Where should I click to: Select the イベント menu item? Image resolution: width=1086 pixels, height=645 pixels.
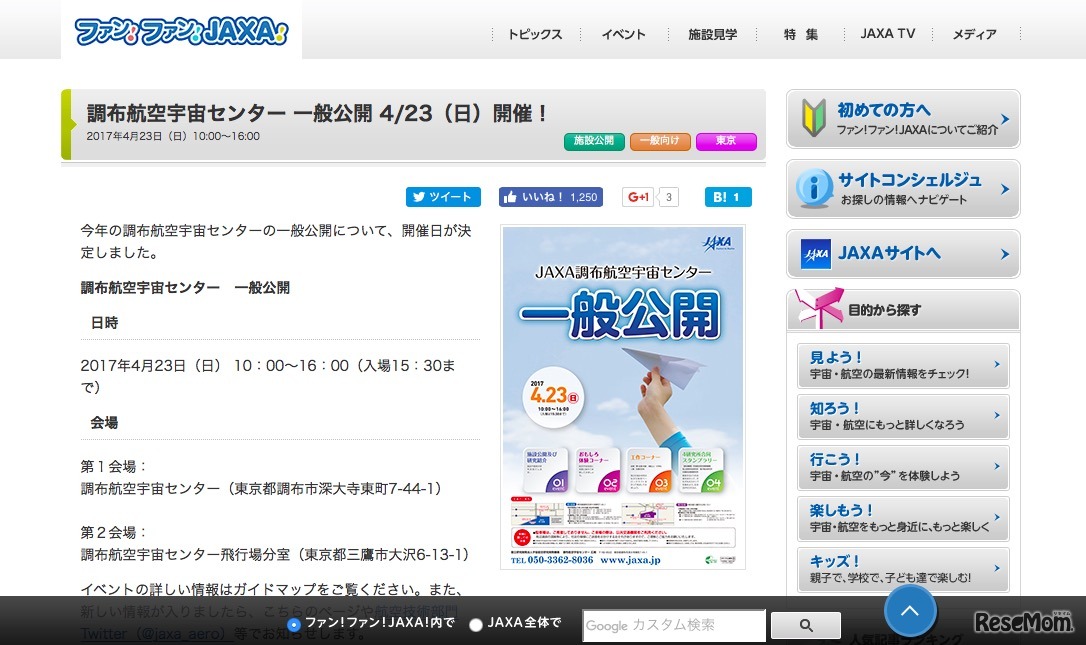coord(623,34)
